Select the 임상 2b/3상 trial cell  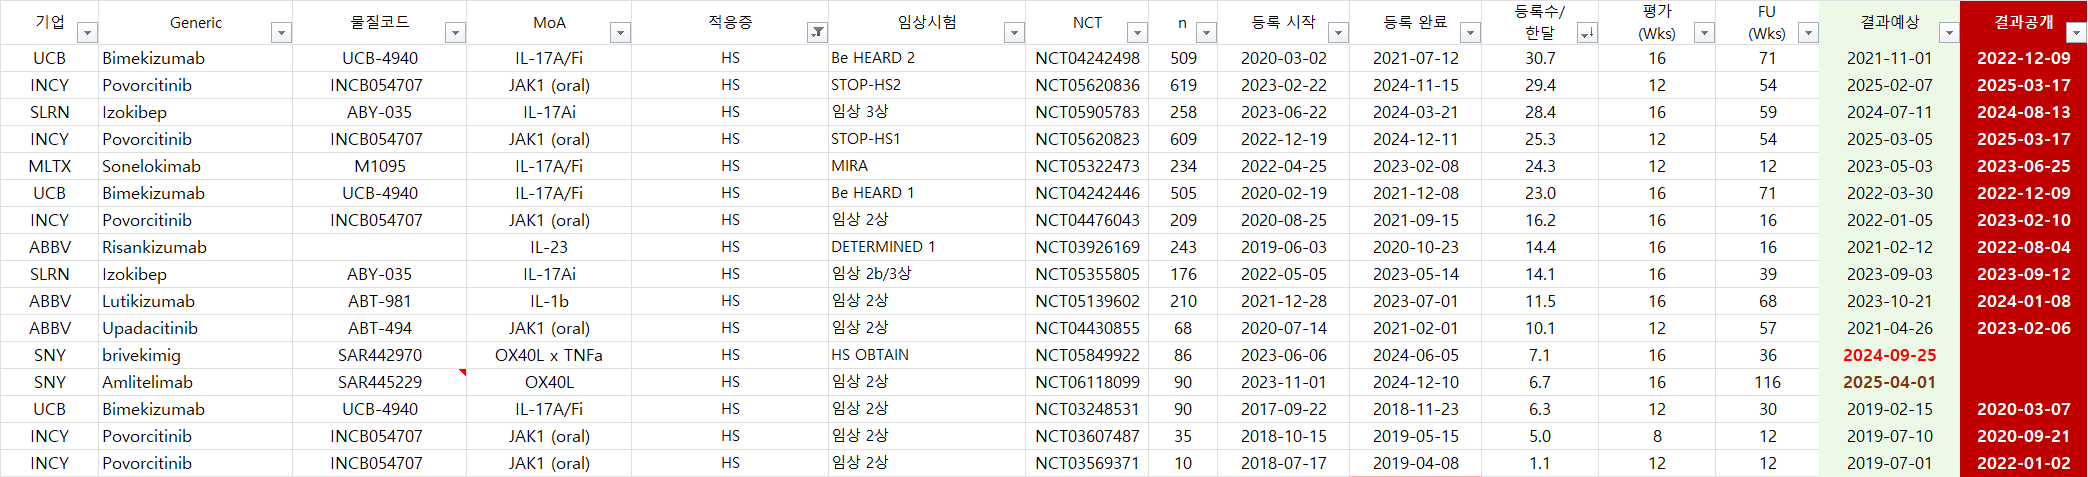(x=927, y=274)
